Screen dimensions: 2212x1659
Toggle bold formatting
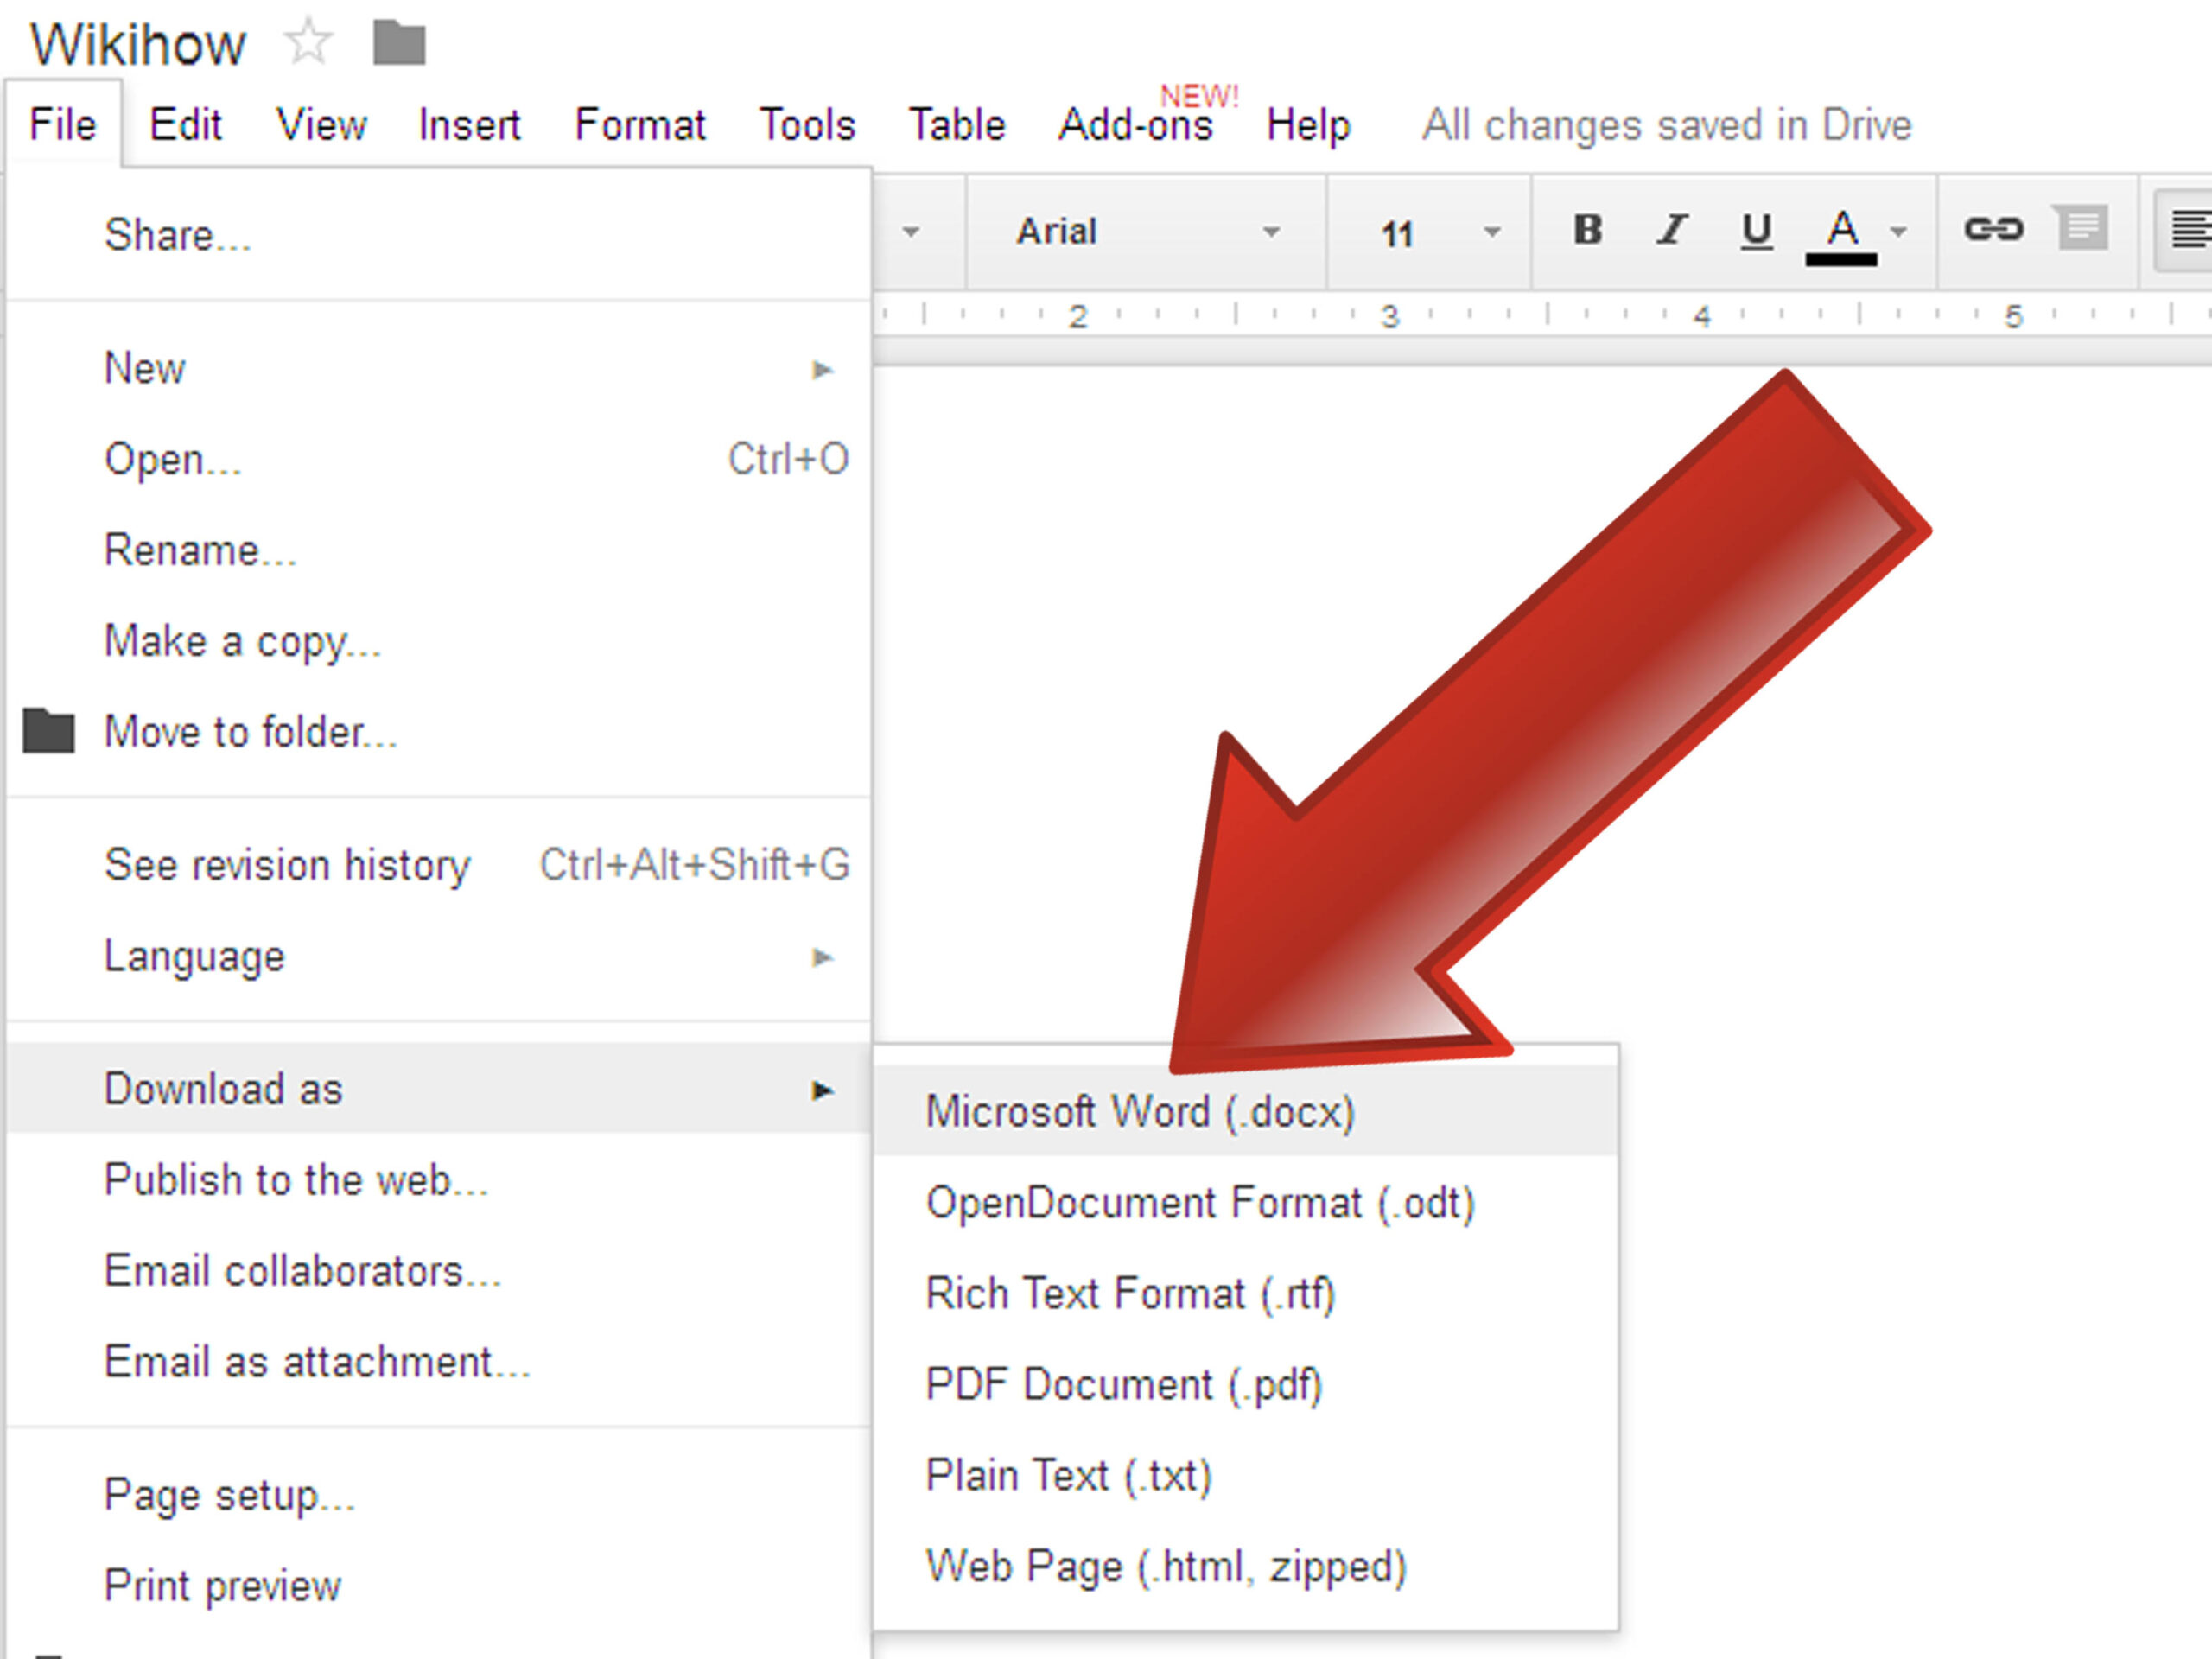coord(1588,231)
